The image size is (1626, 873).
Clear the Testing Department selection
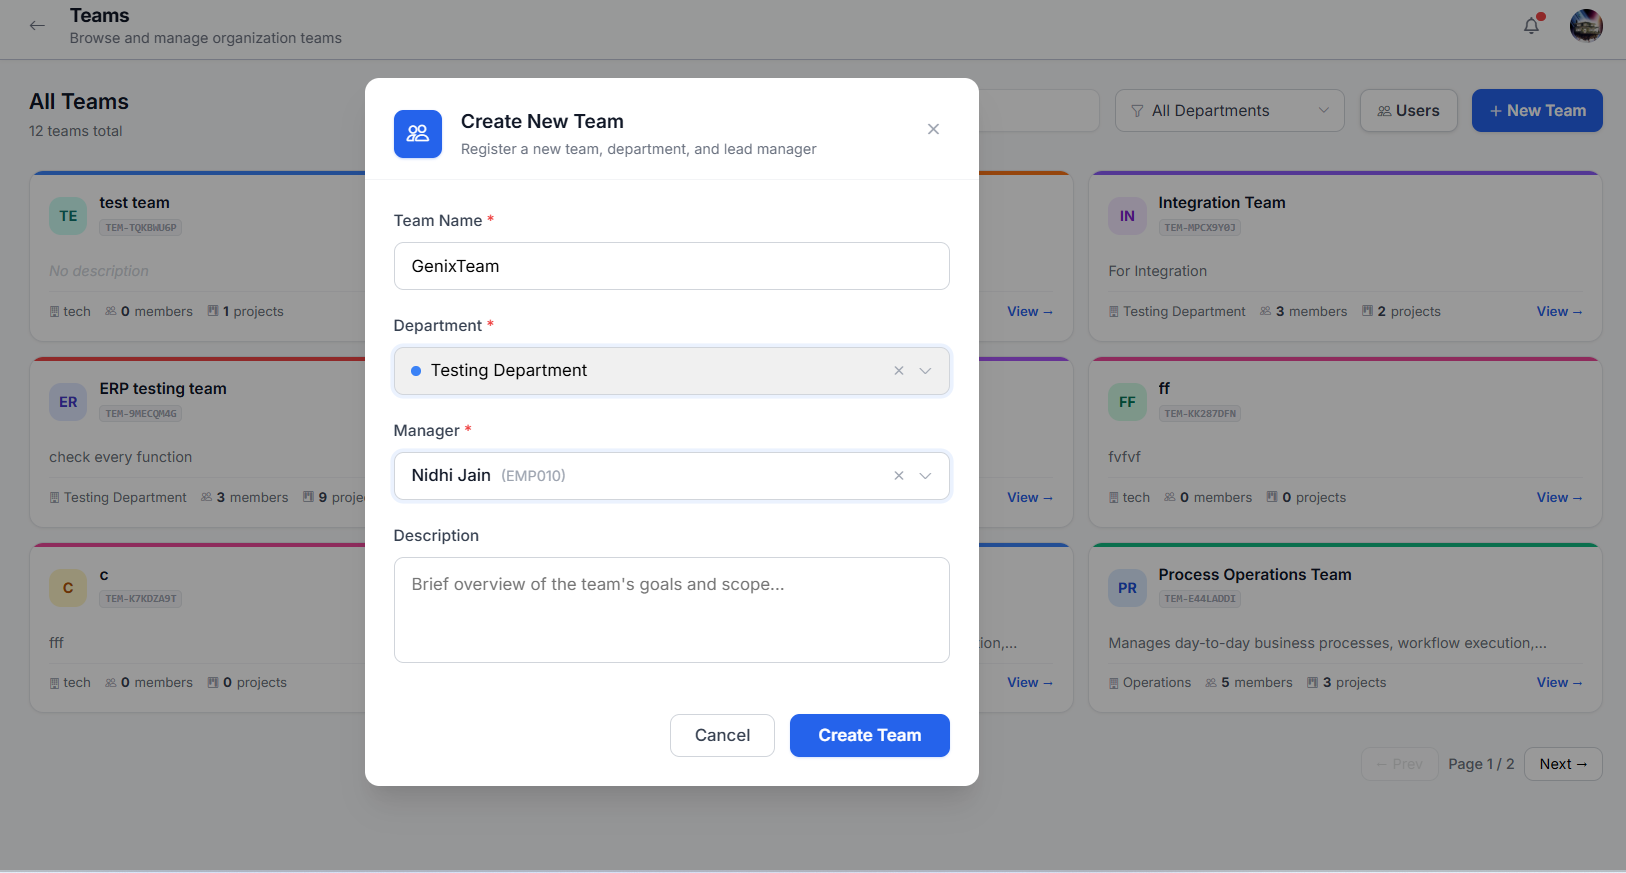(899, 371)
